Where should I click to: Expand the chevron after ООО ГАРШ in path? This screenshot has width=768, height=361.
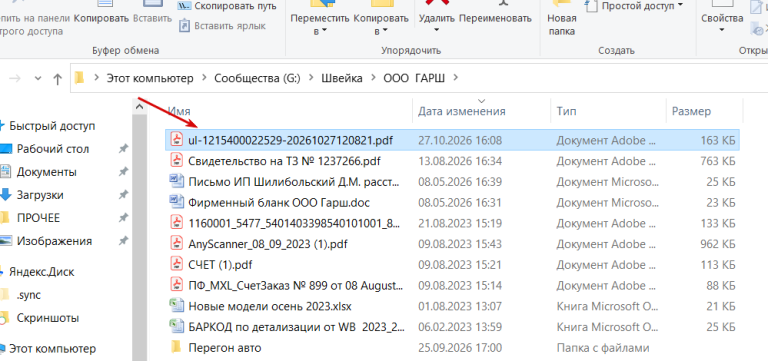tap(456, 78)
